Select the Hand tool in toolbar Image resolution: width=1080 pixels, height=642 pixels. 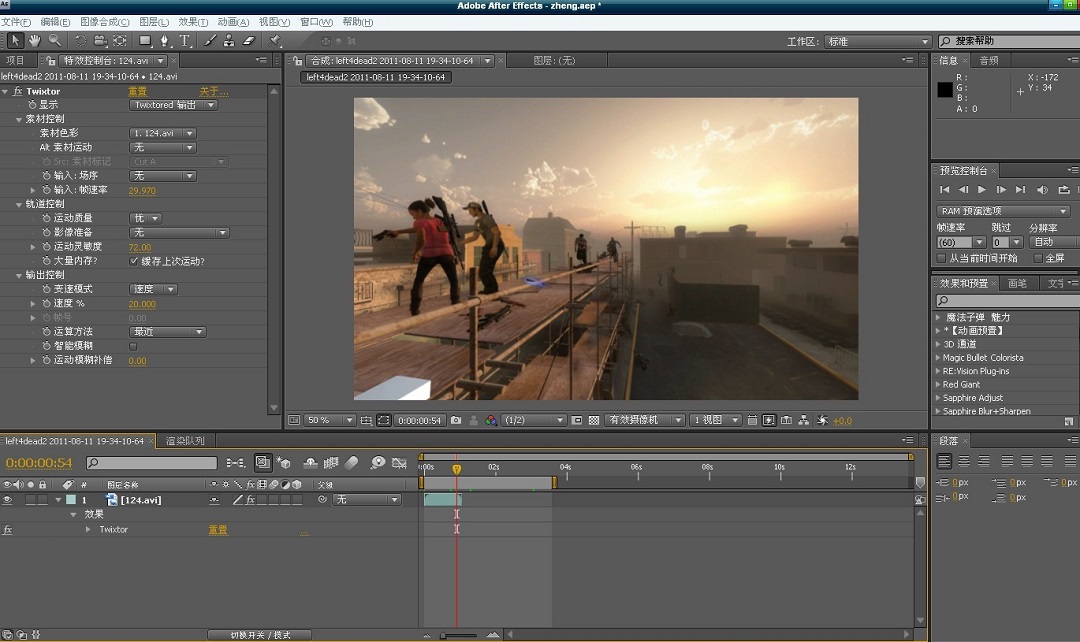[35, 41]
